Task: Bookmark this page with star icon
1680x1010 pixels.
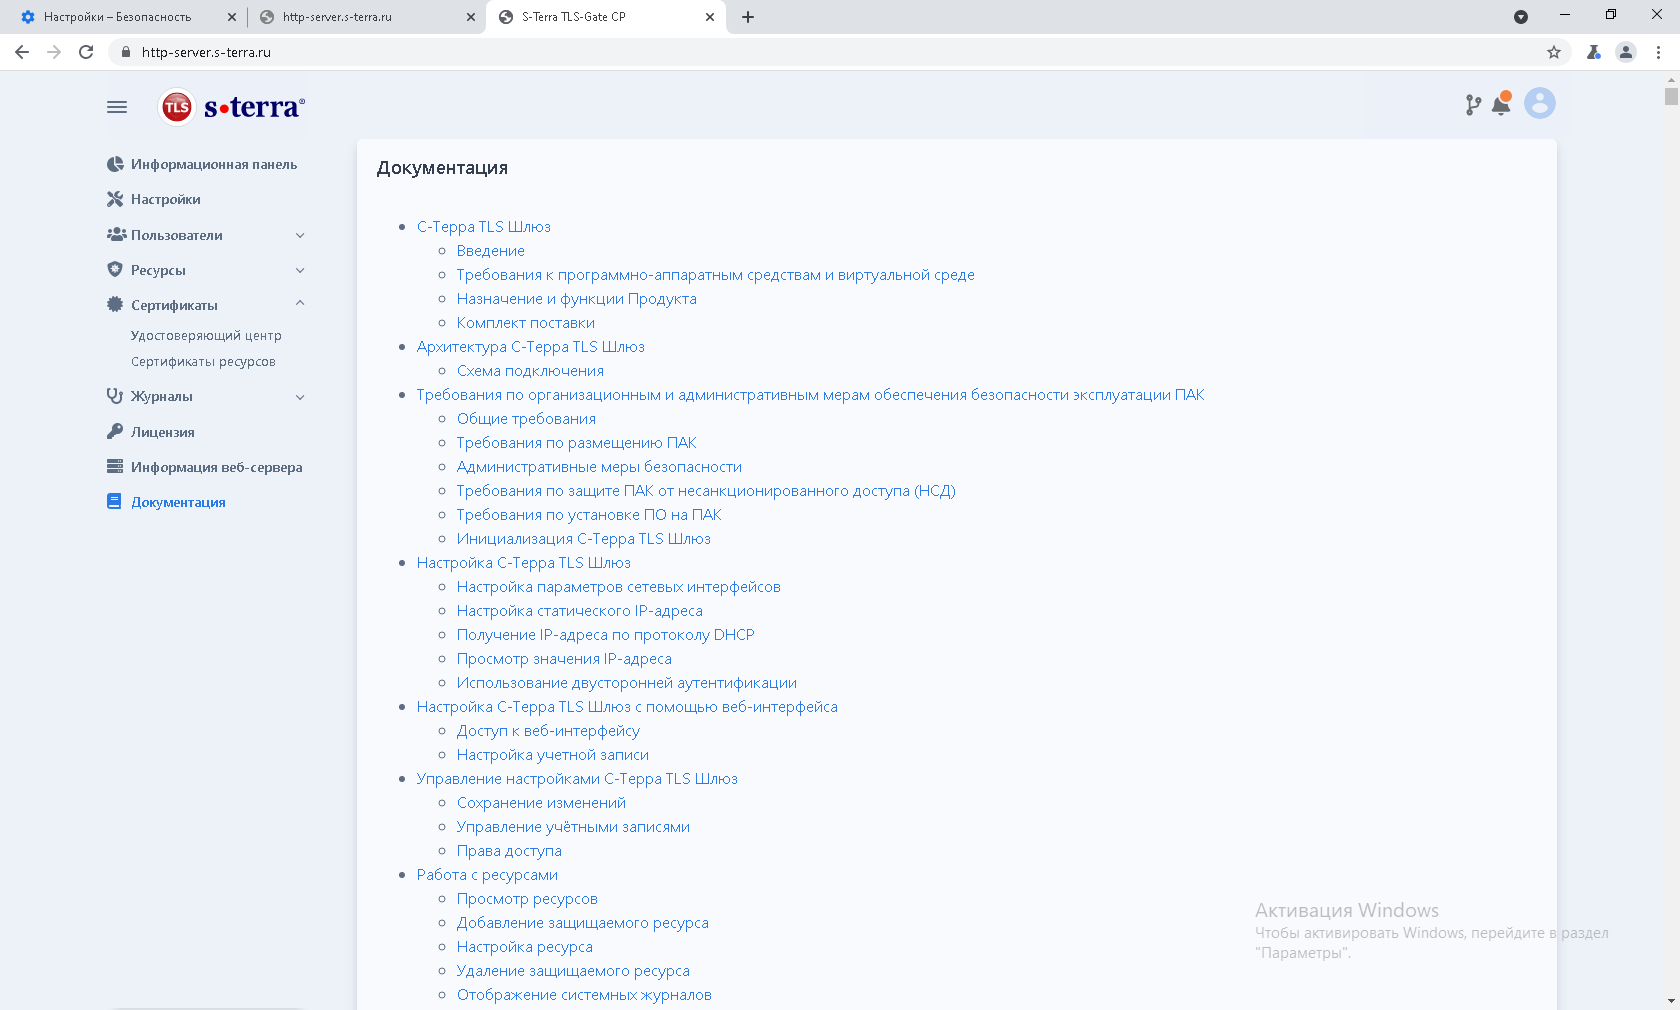Action: pyautogui.click(x=1554, y=52)
